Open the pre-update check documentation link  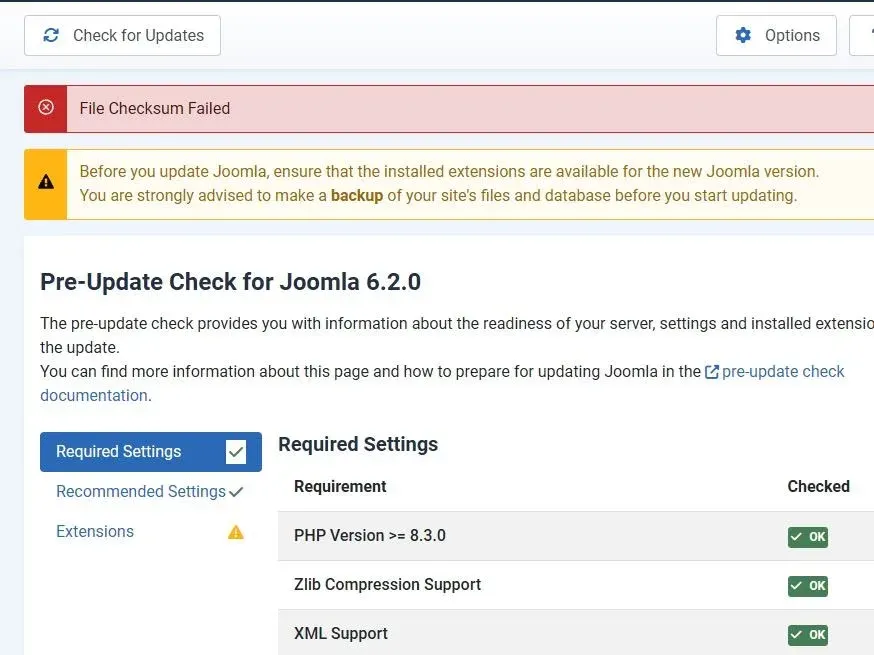click(x=783, y=372)
